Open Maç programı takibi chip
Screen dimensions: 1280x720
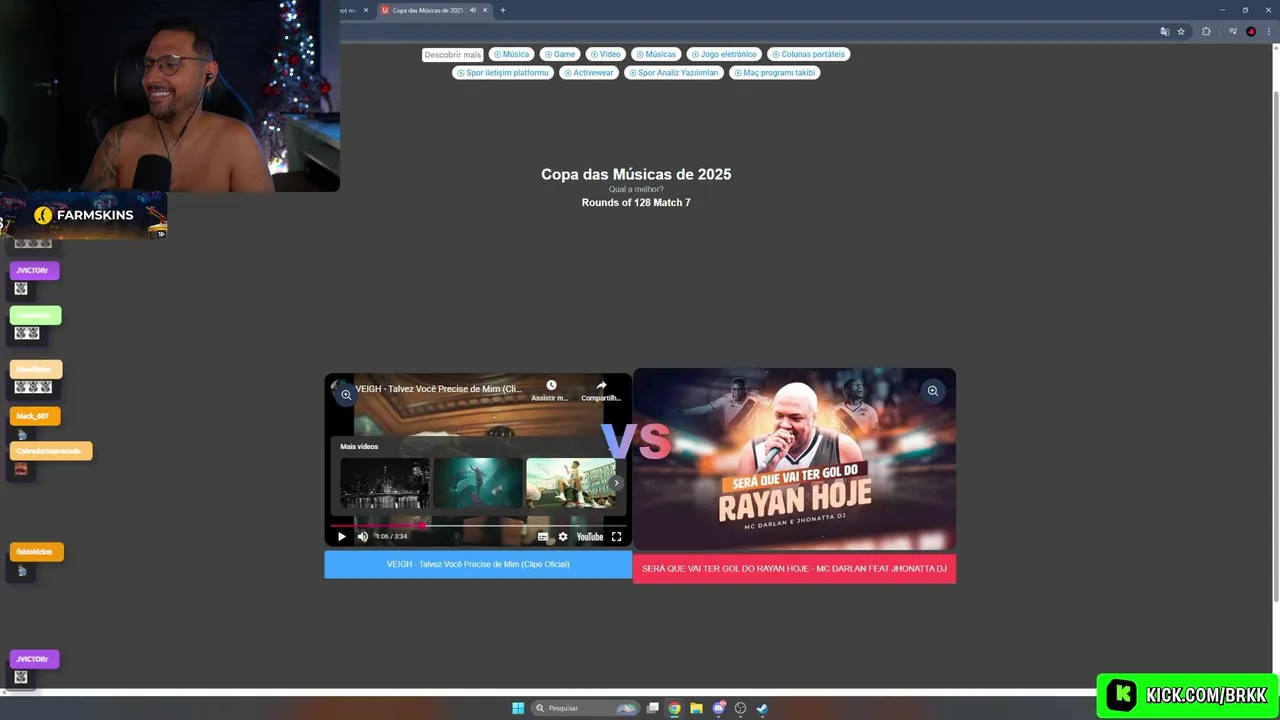pos(774,73)
